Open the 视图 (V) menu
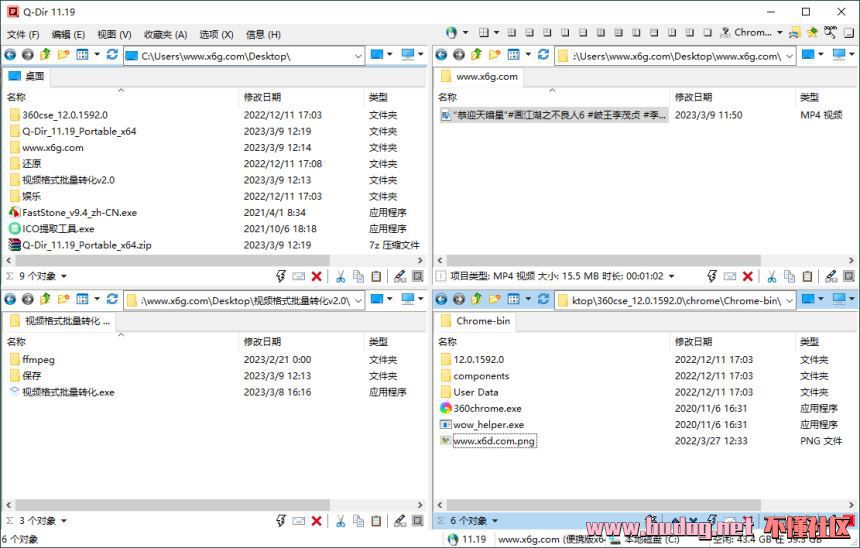The image size is (860, 548). tap(114, 35)
